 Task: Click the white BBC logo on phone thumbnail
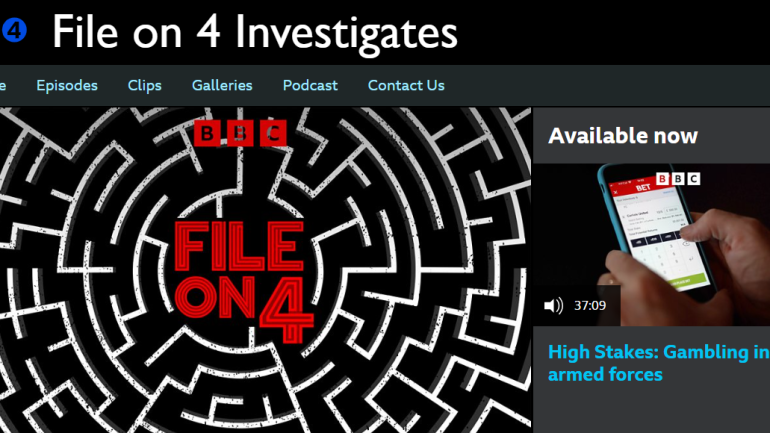(x=678, y=179)
